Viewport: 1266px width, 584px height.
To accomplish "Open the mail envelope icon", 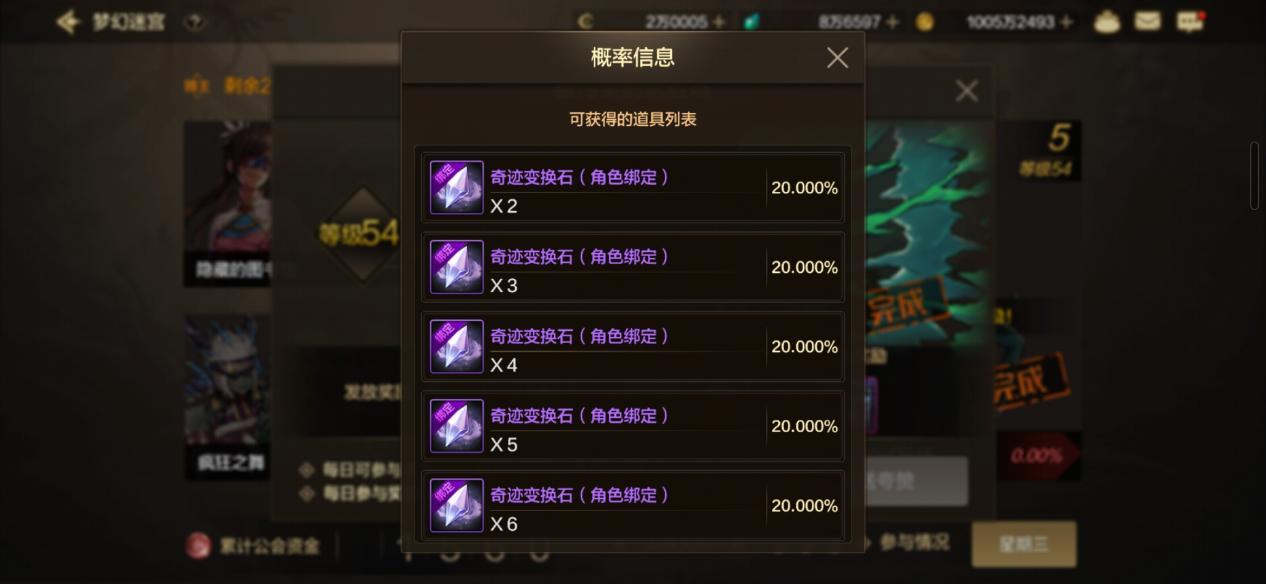I will tap(1147, 21).
